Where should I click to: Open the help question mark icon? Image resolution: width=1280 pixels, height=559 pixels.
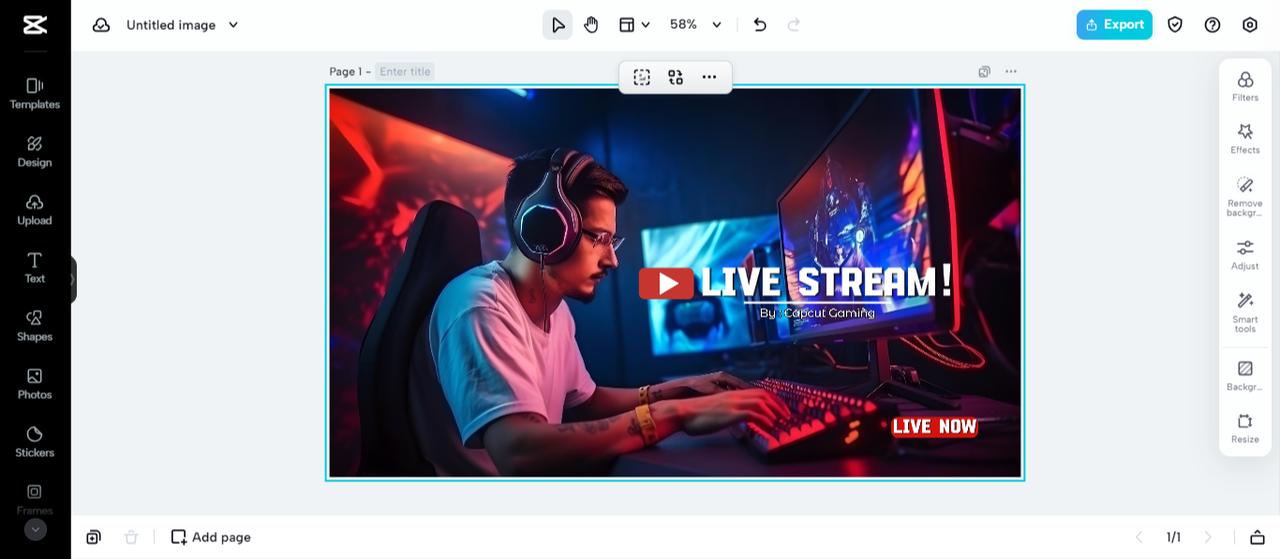[1212, 25]
